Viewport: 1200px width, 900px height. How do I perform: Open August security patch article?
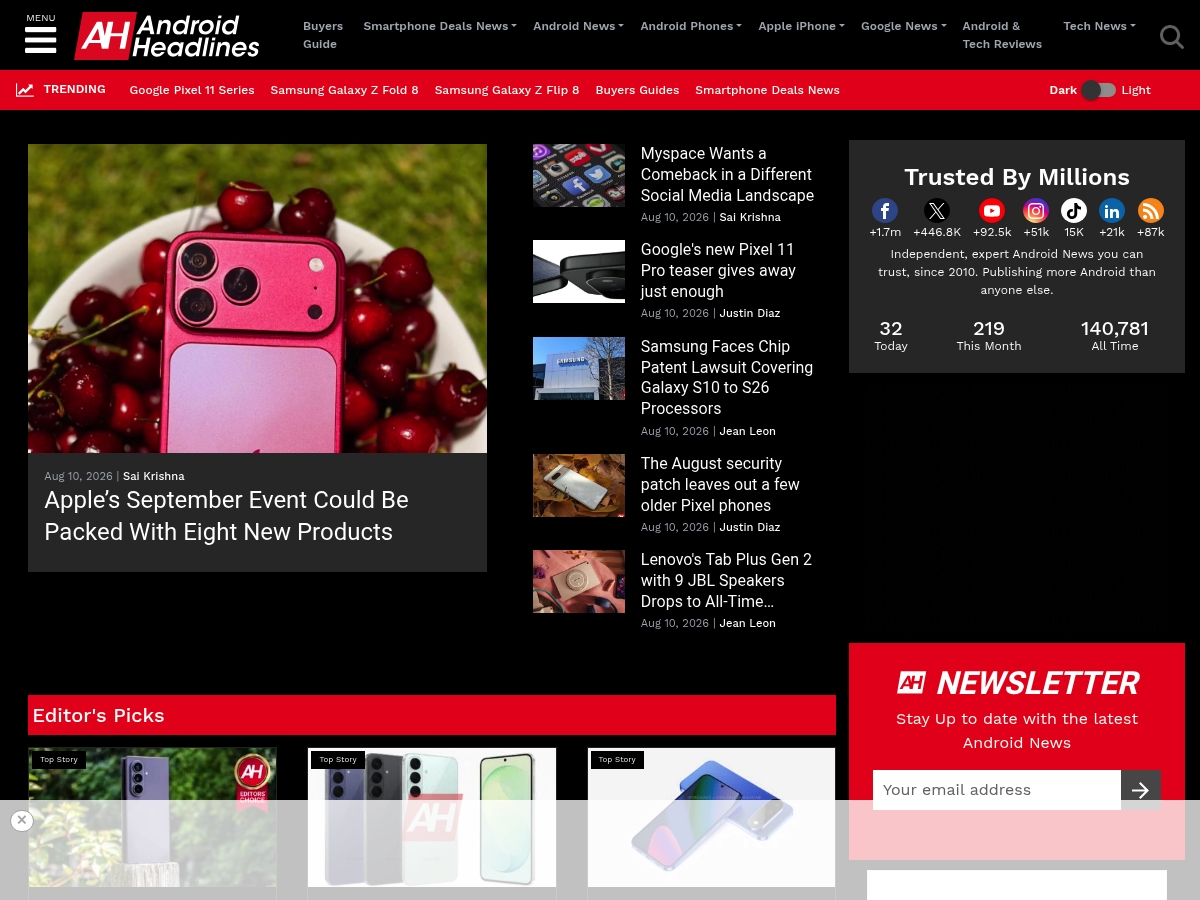(720, 484)
